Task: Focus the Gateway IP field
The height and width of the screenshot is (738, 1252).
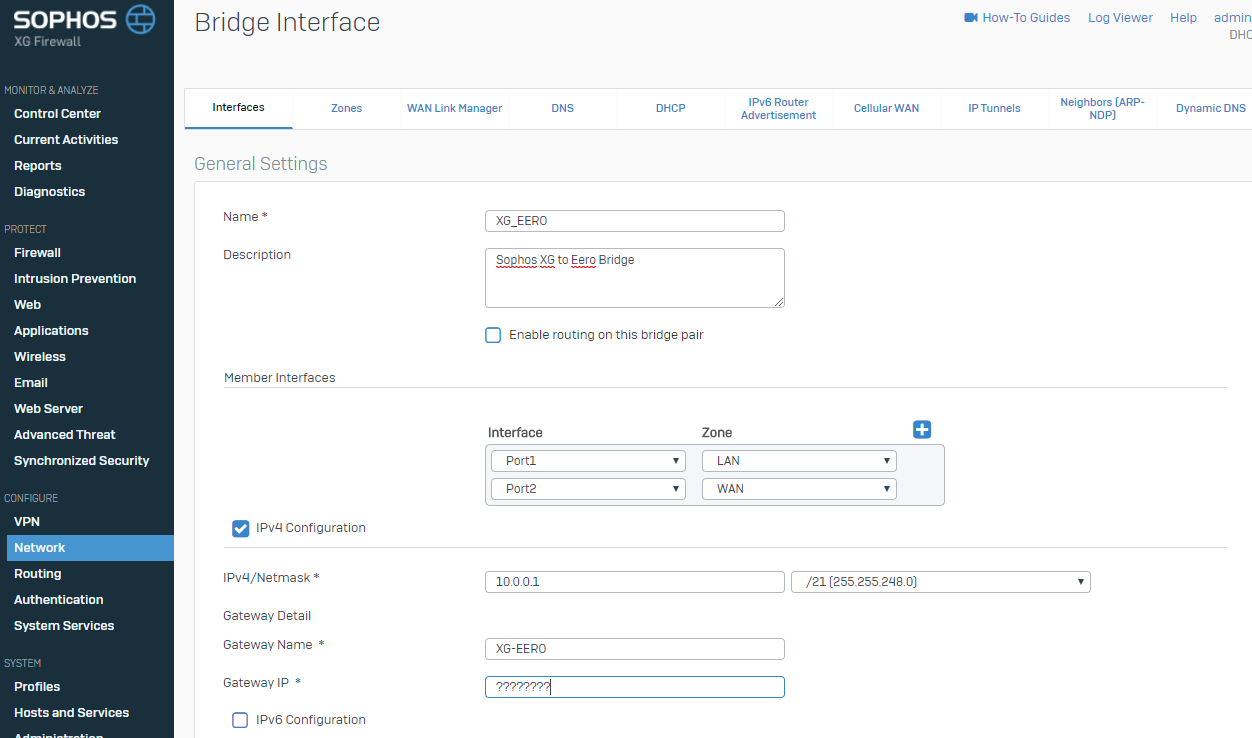Action: (x=634, y=687)
